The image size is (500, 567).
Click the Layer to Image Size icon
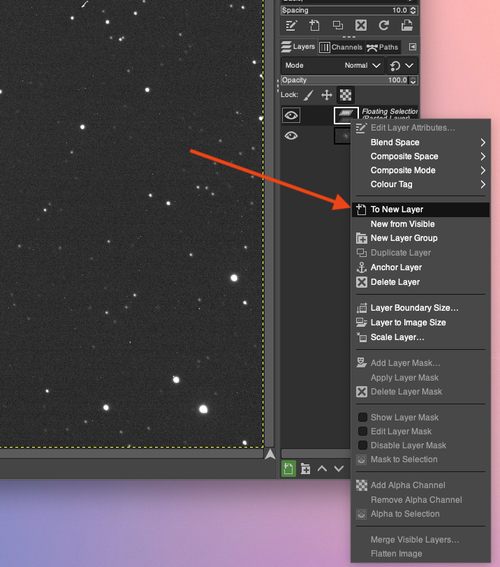362,322
